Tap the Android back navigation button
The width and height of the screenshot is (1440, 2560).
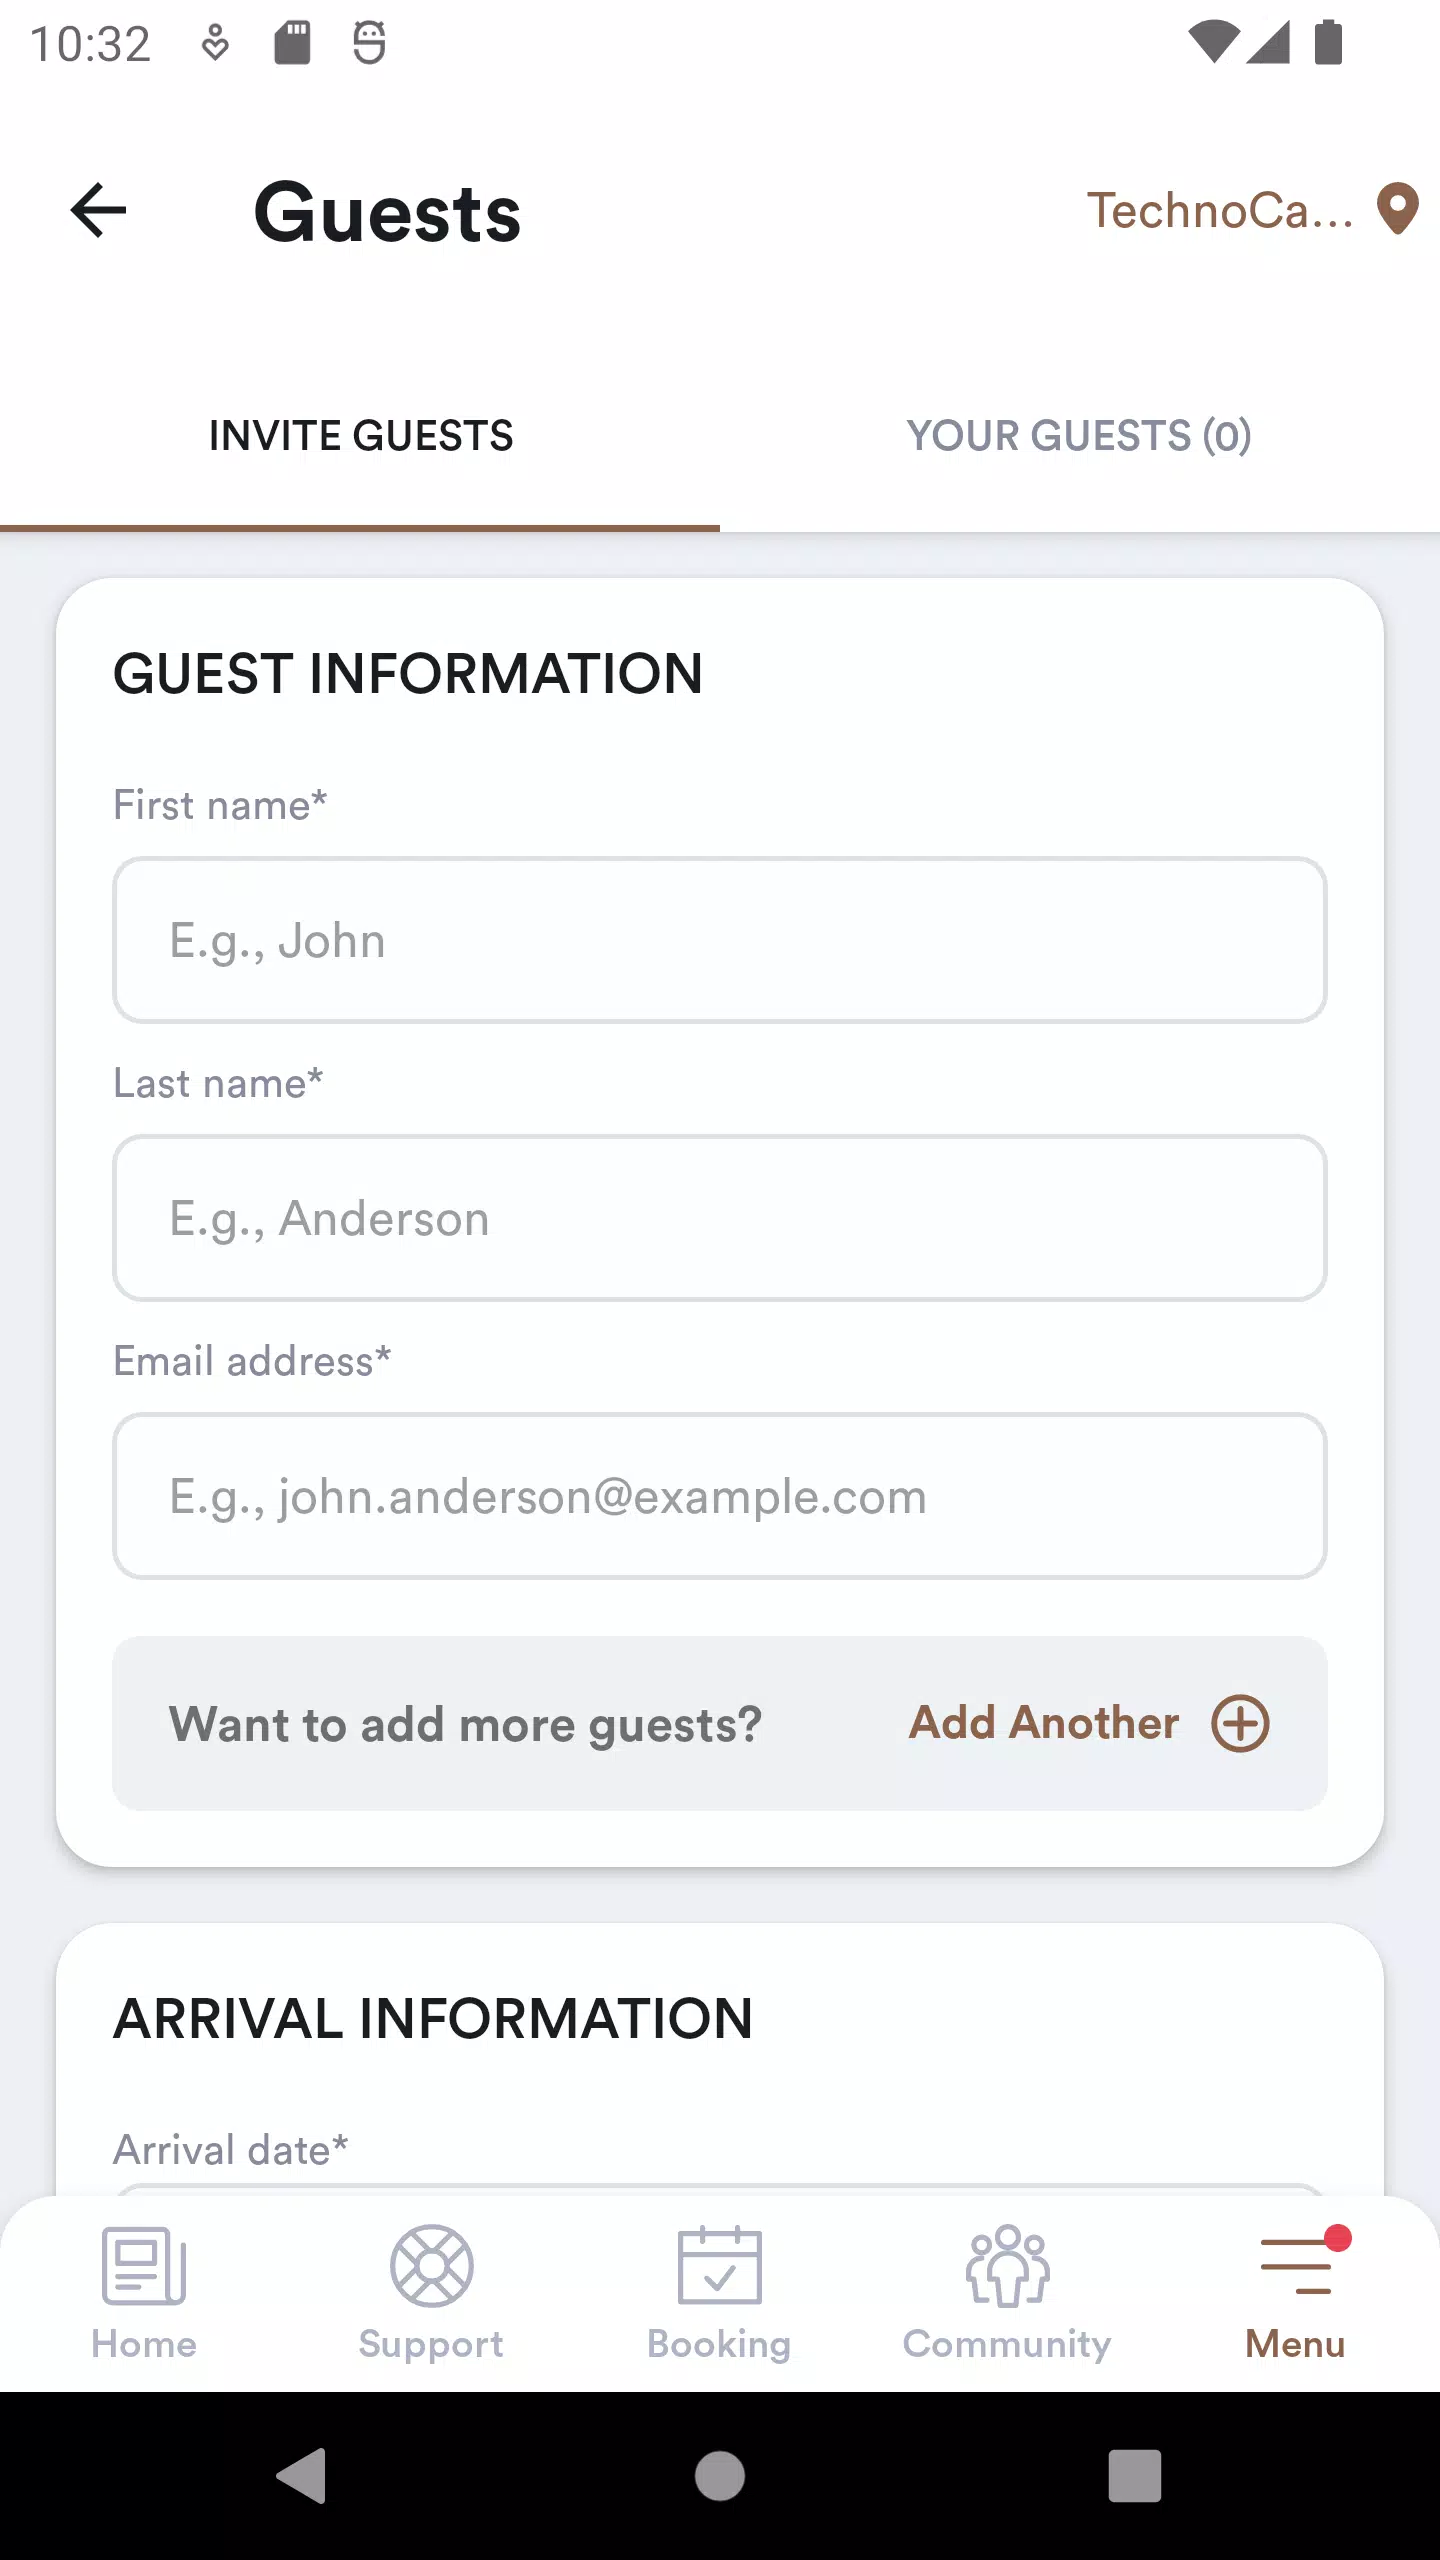click(302, 2476)
